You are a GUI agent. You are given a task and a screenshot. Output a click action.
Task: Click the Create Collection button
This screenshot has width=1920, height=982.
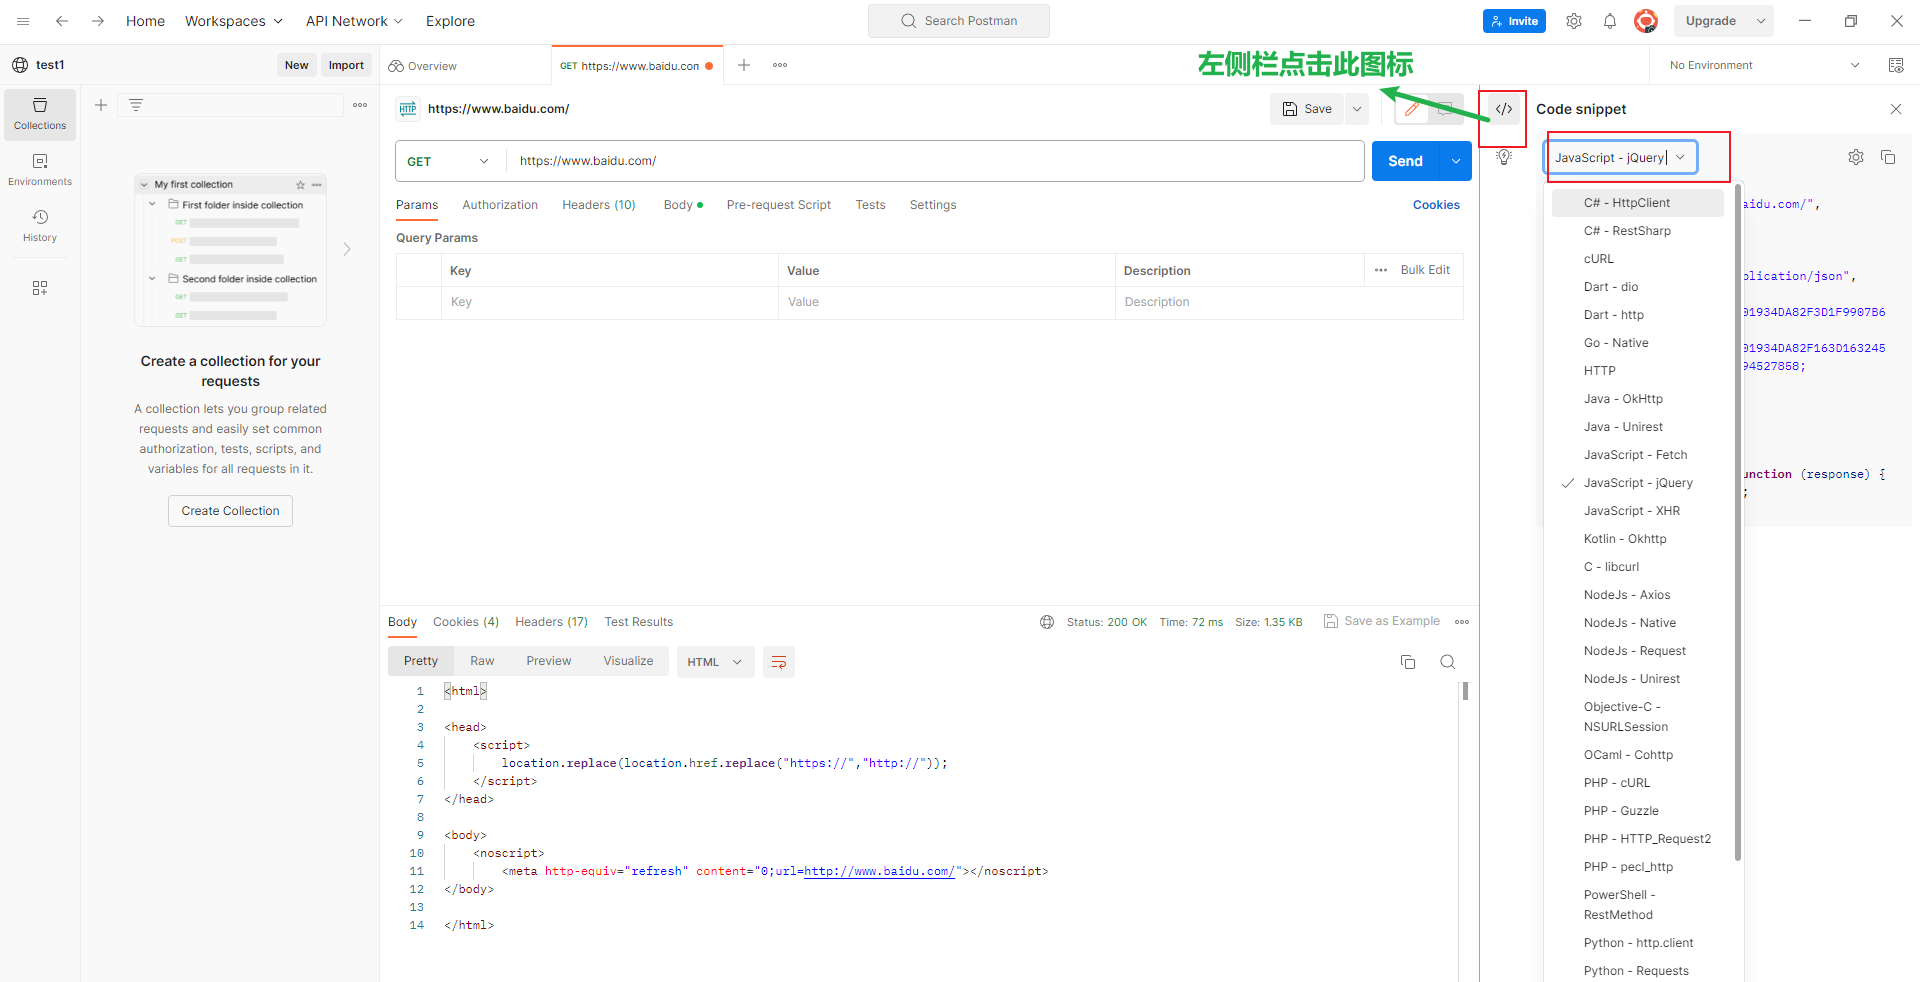(230, 511)
